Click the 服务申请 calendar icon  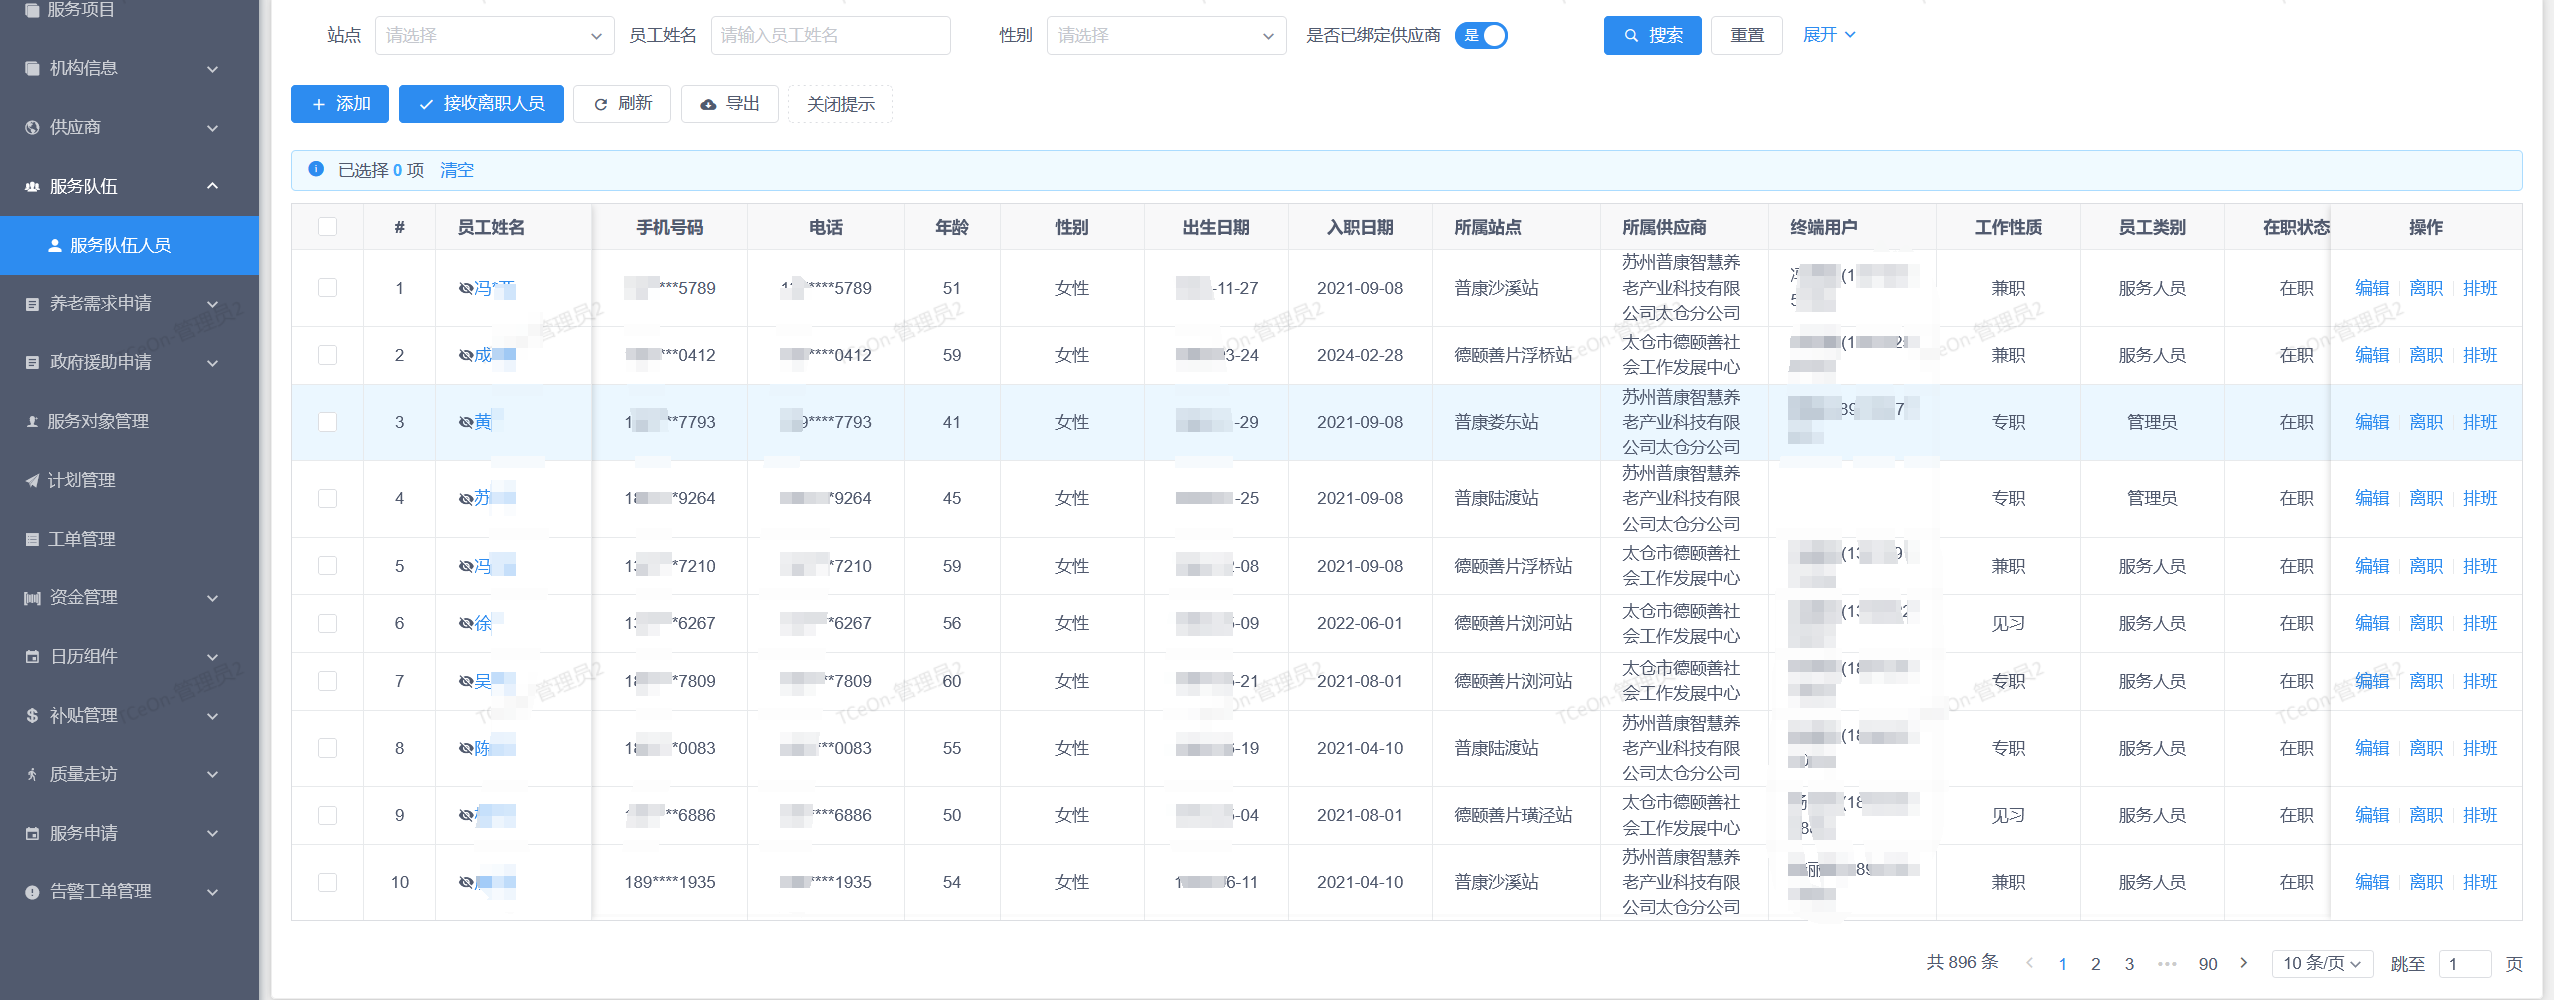coord(32,833)
